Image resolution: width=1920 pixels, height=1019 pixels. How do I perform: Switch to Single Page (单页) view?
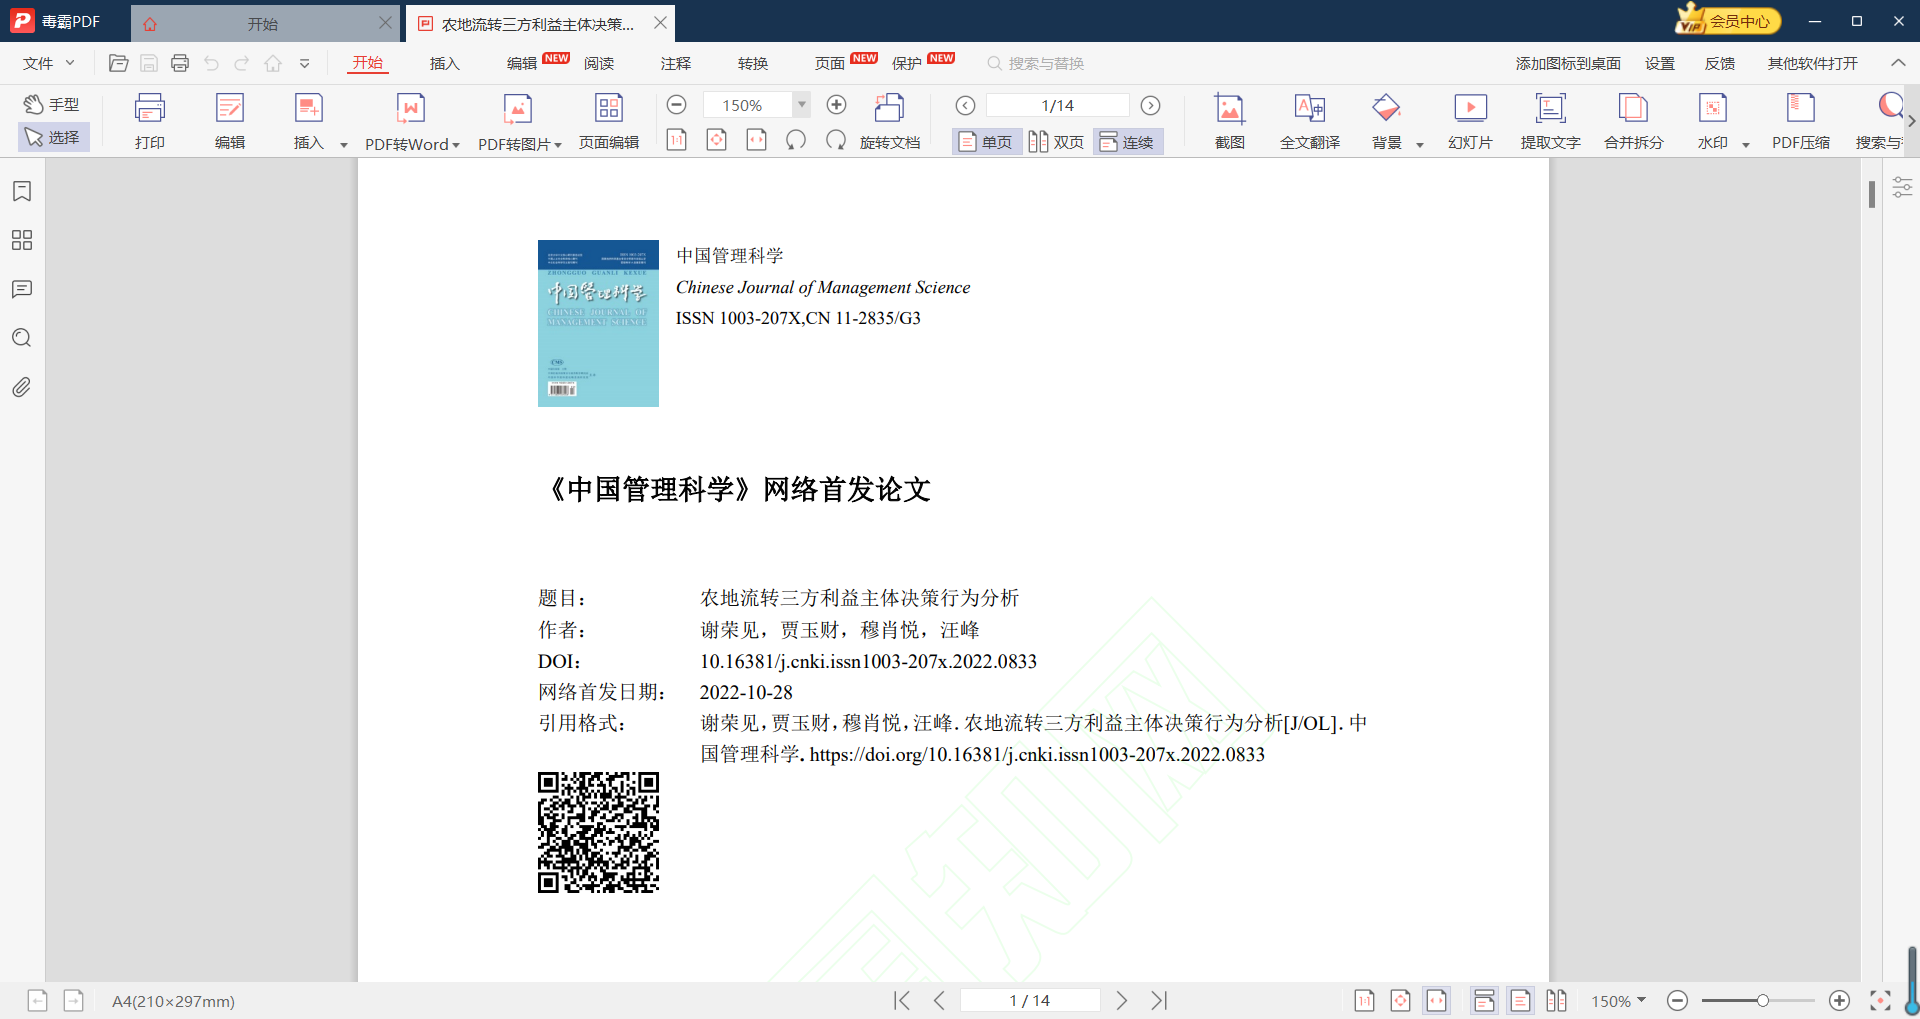(x=986, y=142)
